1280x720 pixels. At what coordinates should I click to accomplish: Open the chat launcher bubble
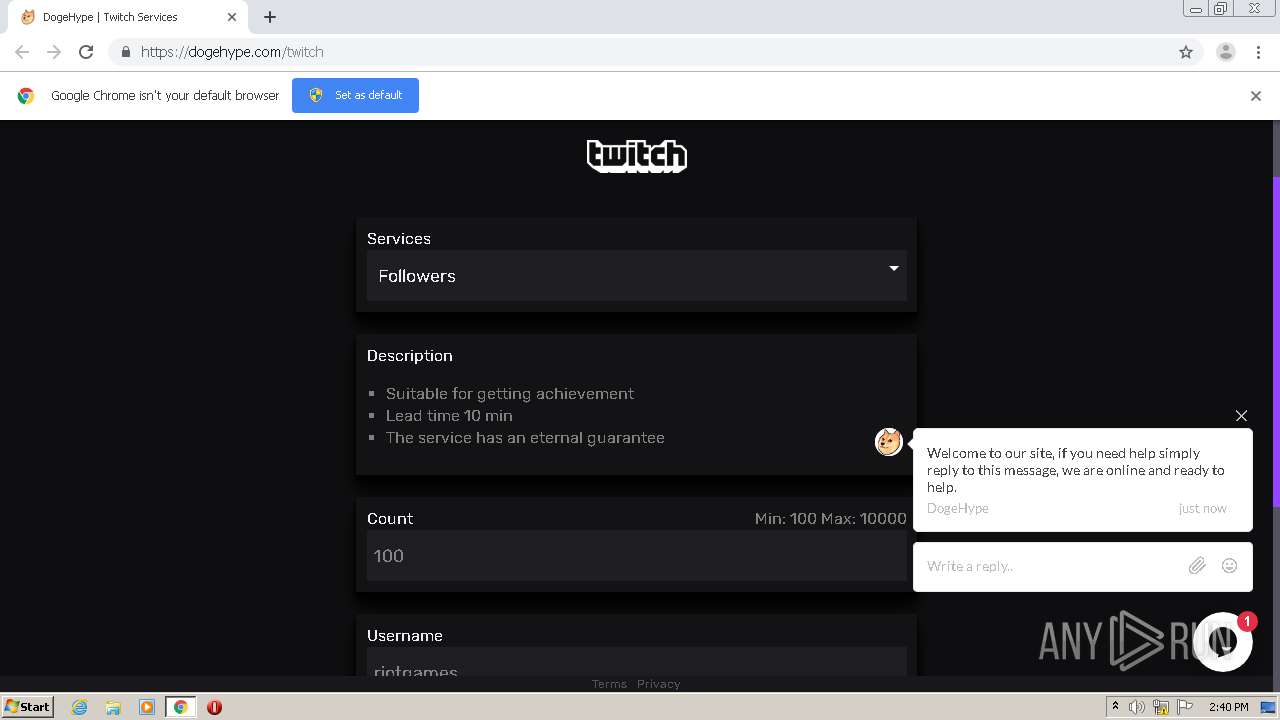pyautogui.click(x=1222, y=641)
